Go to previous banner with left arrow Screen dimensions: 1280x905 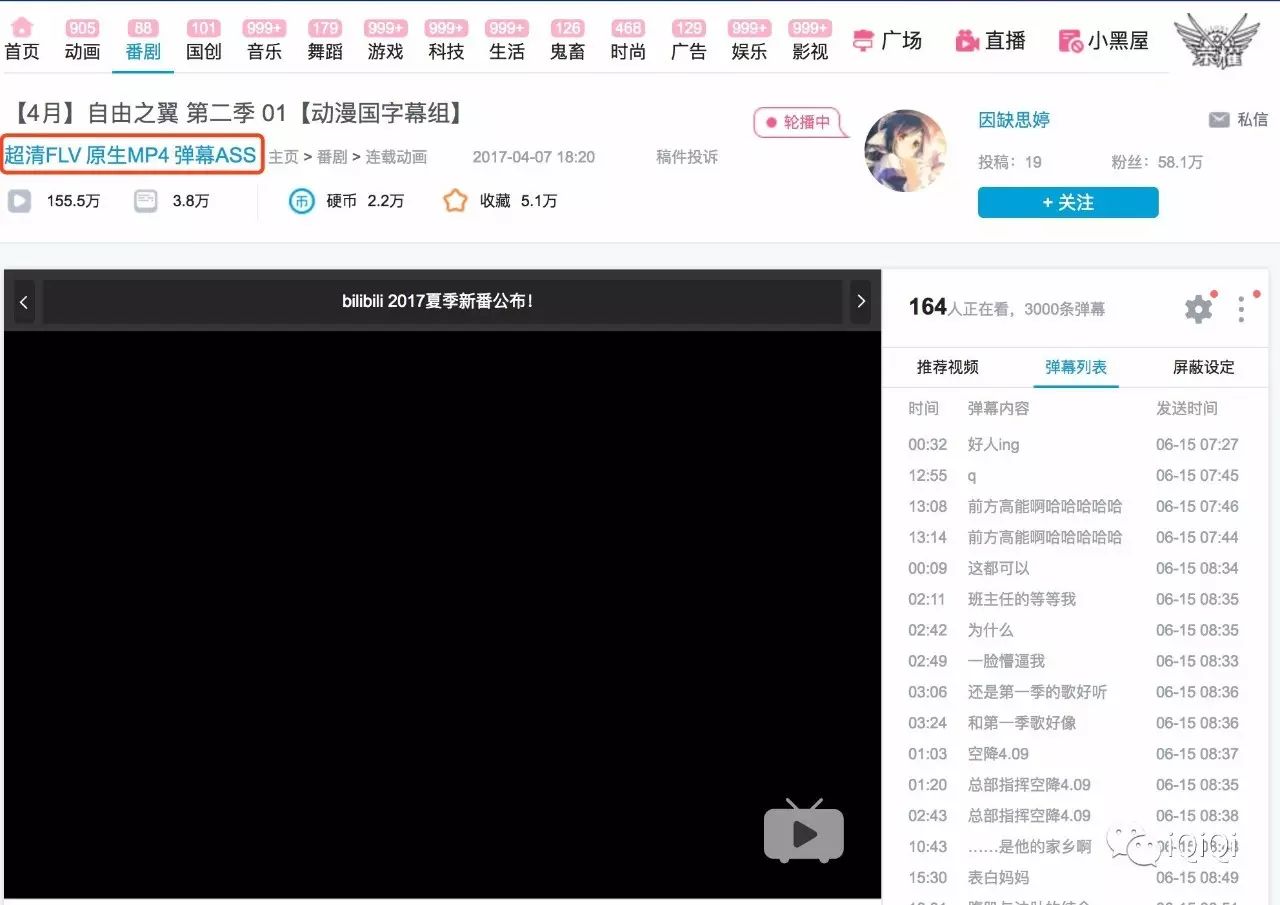pos(24,301)
